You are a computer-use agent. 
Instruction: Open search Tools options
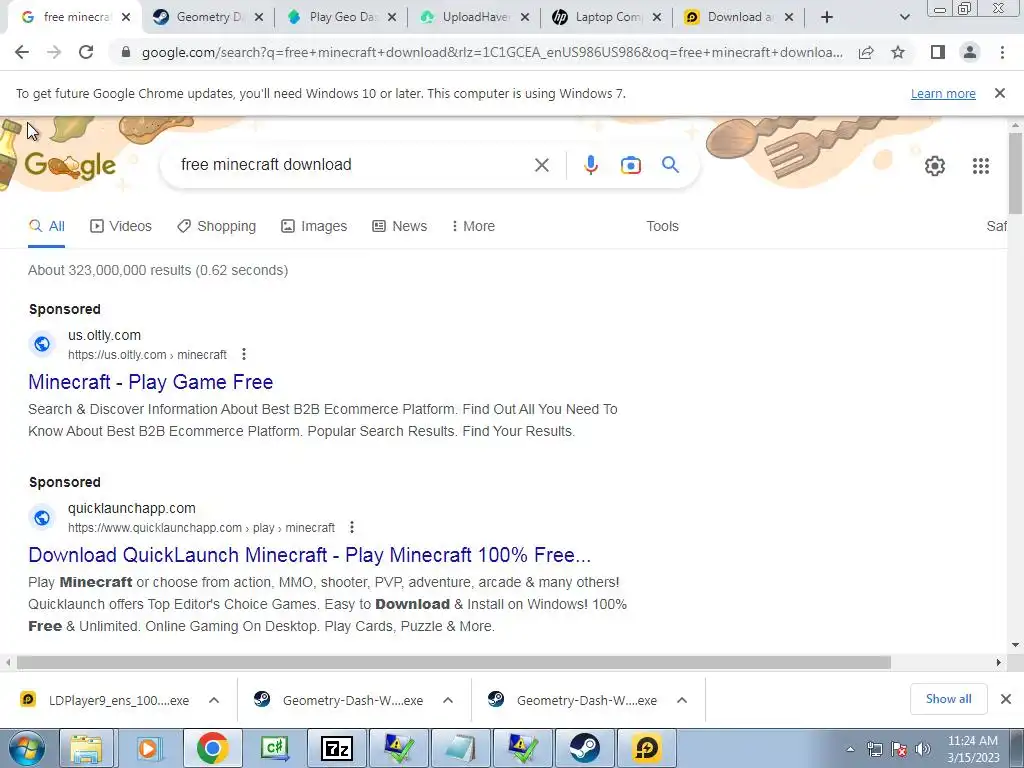coord(662,226)
